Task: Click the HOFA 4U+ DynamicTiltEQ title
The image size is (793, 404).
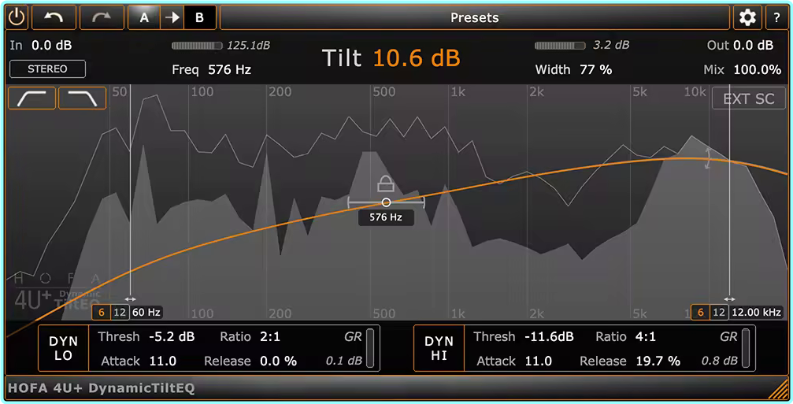Action: tap(101, 388)
